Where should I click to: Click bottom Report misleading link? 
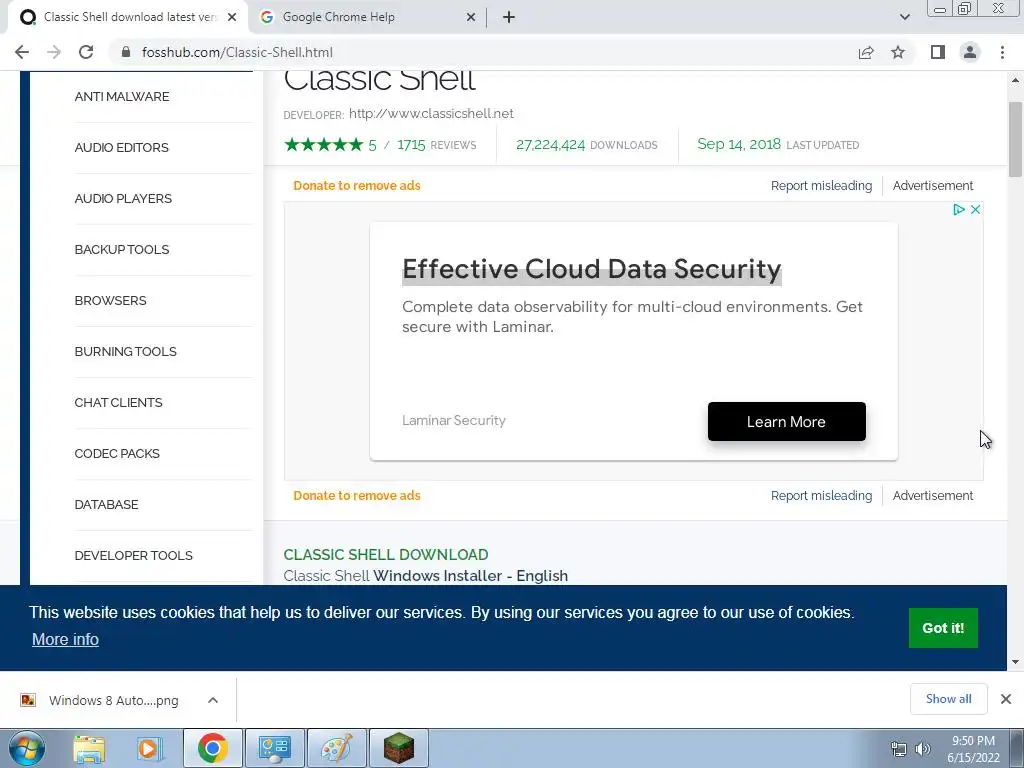[x=821, y=496]
